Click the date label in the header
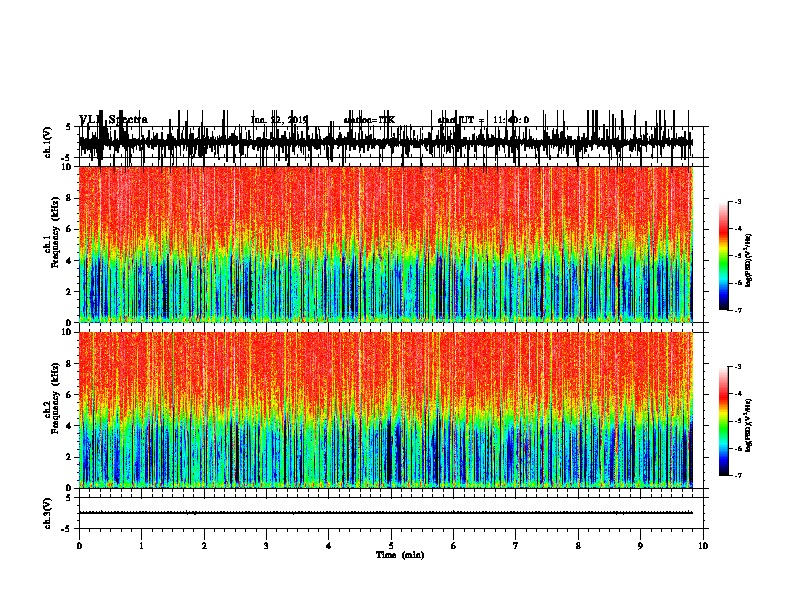Screen dimensions: 792x612 point(279,120)
